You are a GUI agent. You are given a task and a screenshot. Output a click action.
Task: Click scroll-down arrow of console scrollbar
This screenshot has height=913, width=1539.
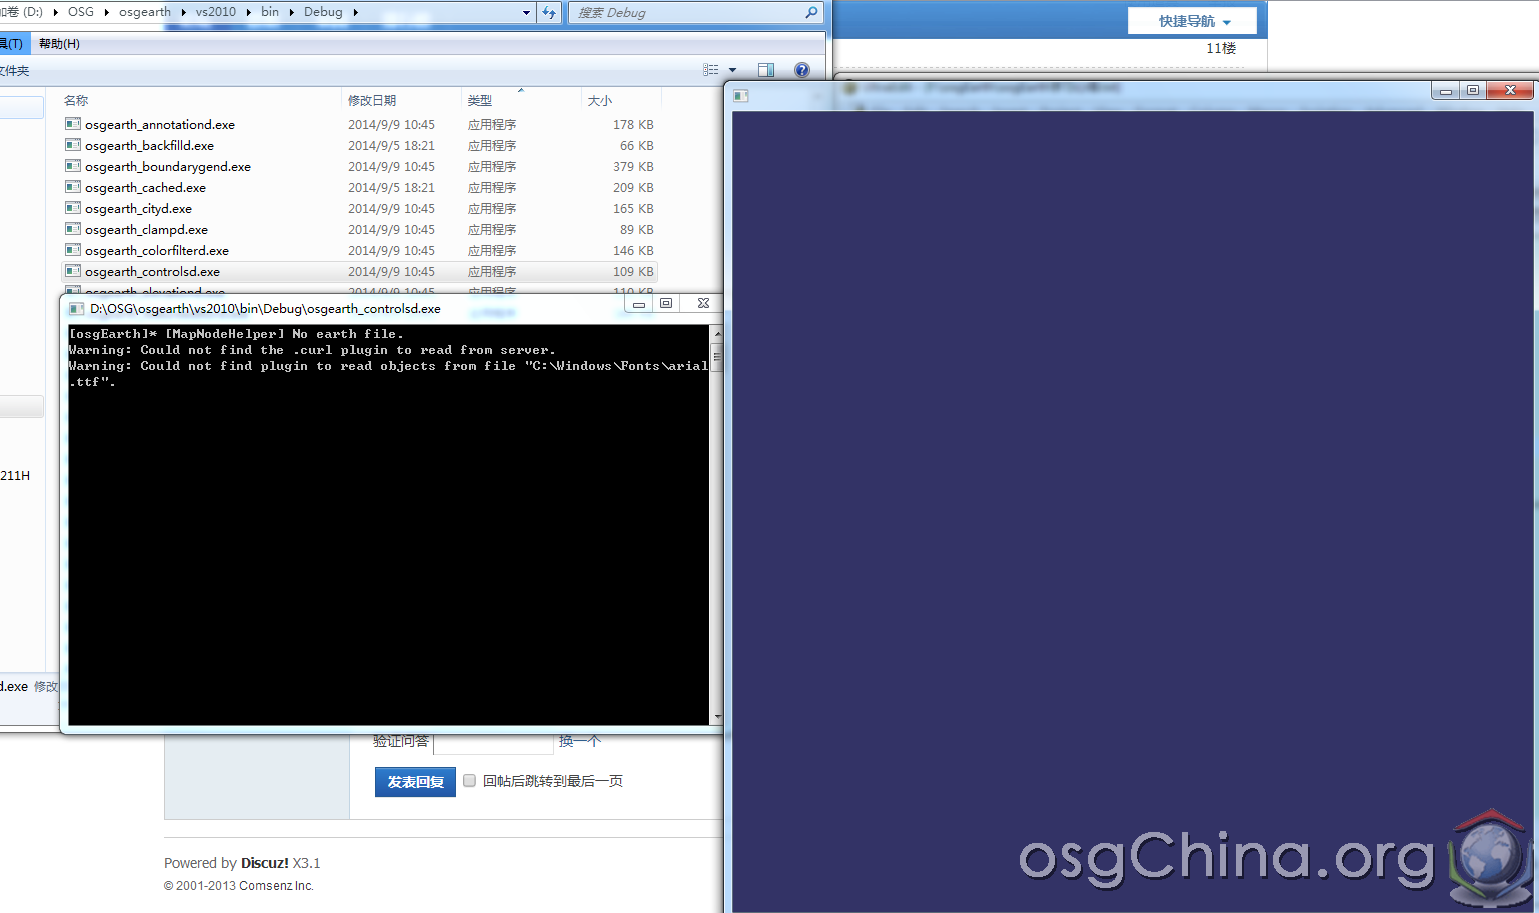point(717,717)
